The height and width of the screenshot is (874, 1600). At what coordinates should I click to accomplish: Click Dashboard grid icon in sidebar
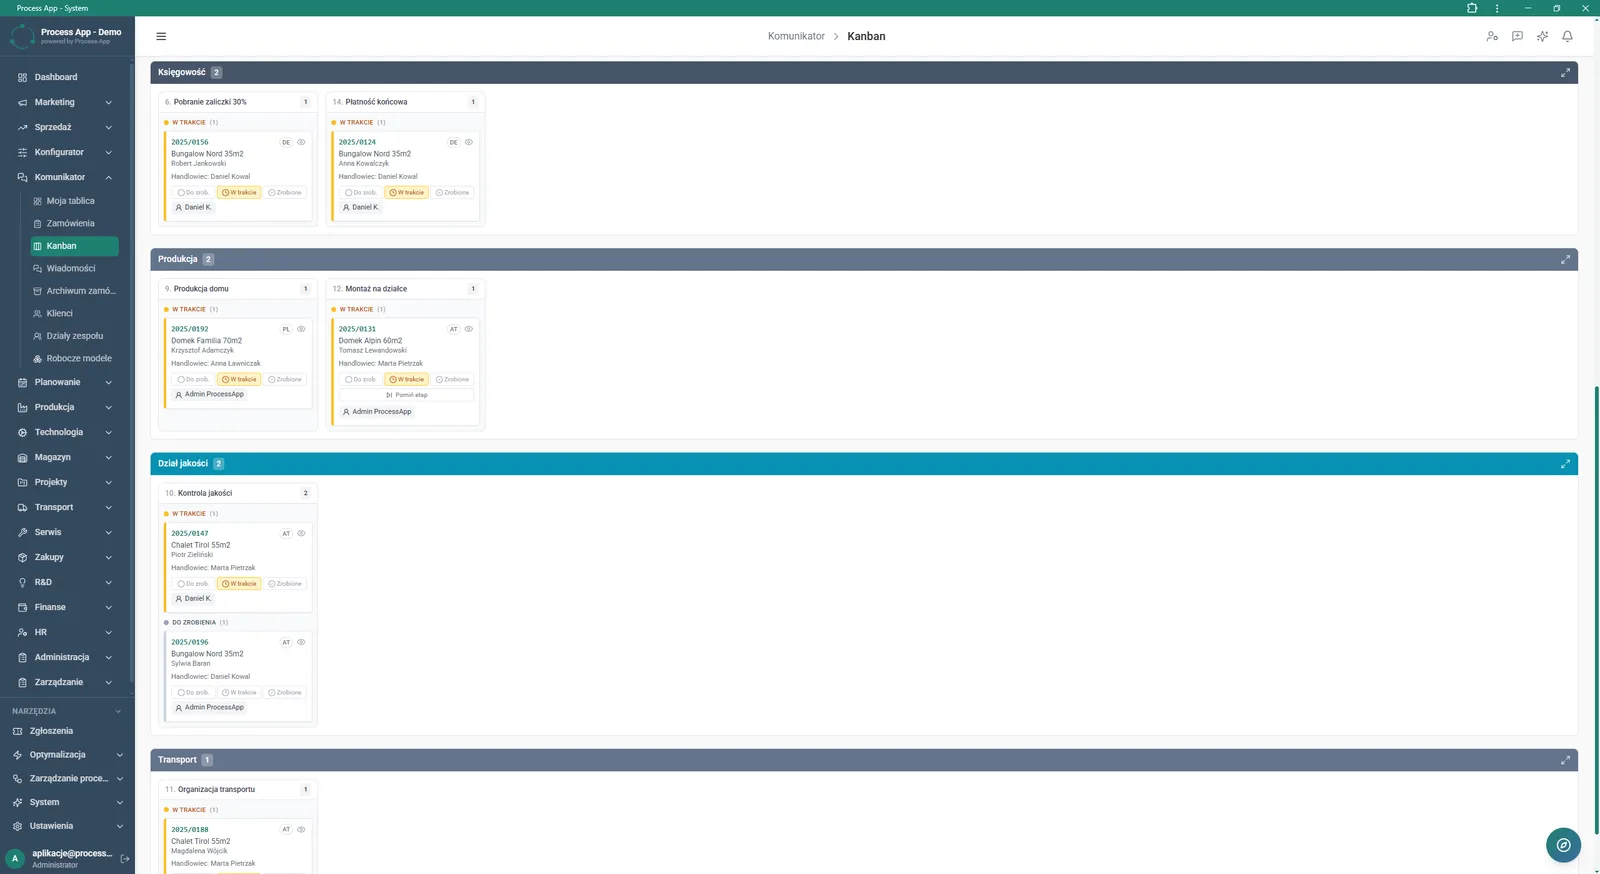(22, 77)
